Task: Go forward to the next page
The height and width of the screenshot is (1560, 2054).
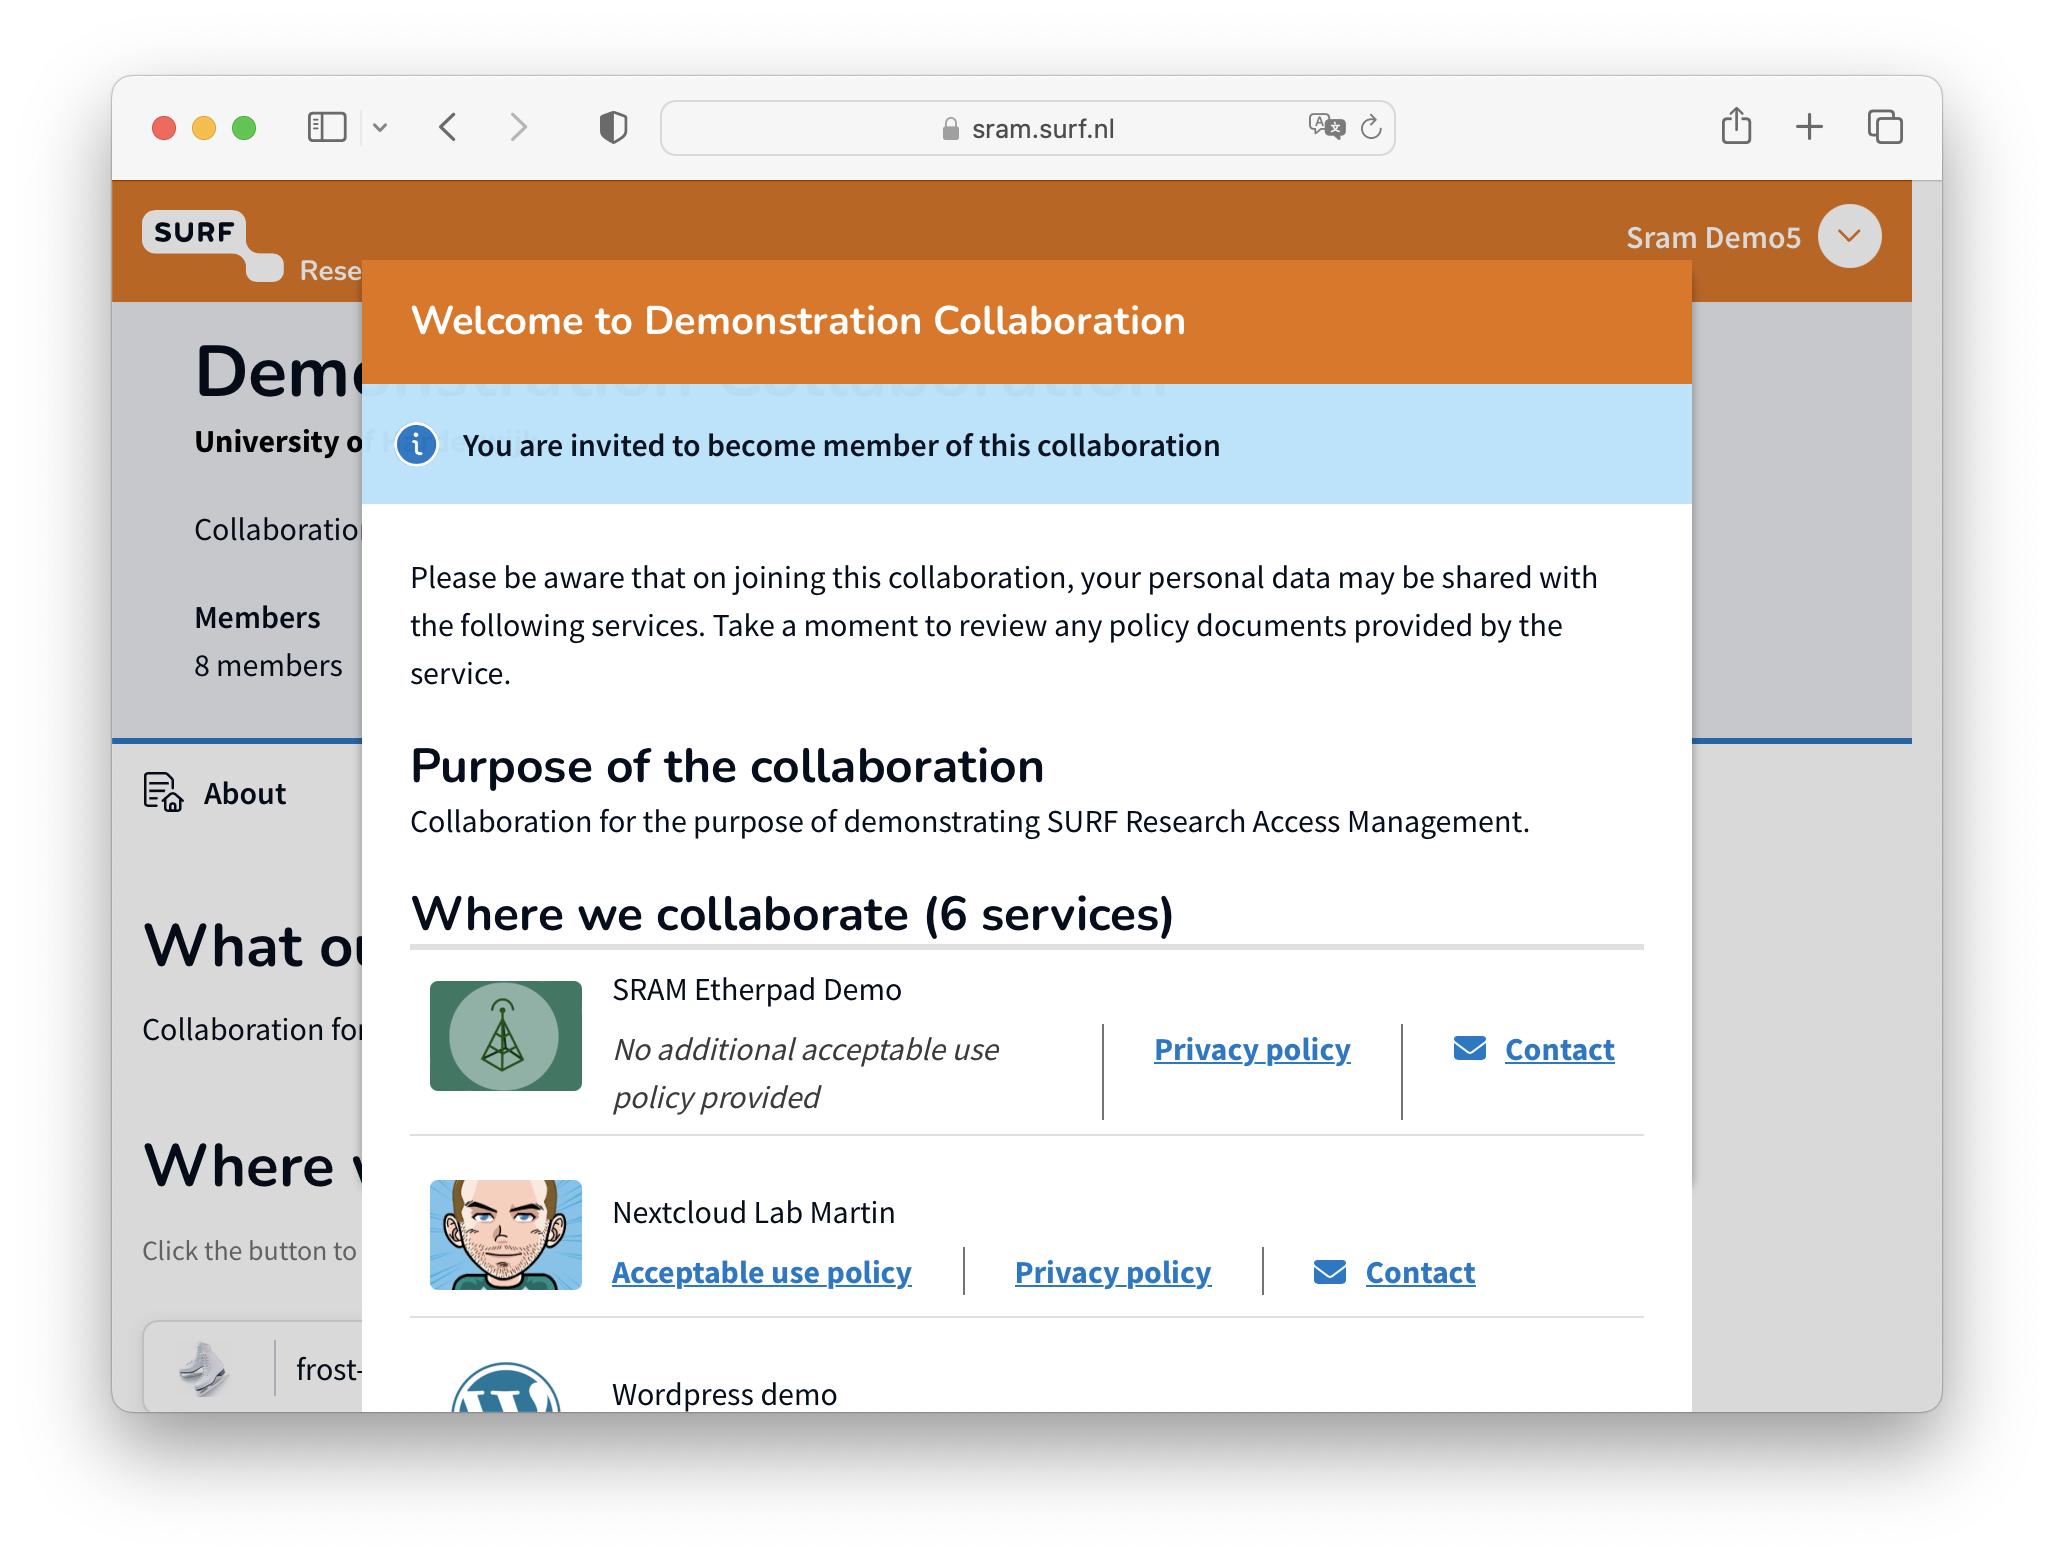Action: coord(518,127)
